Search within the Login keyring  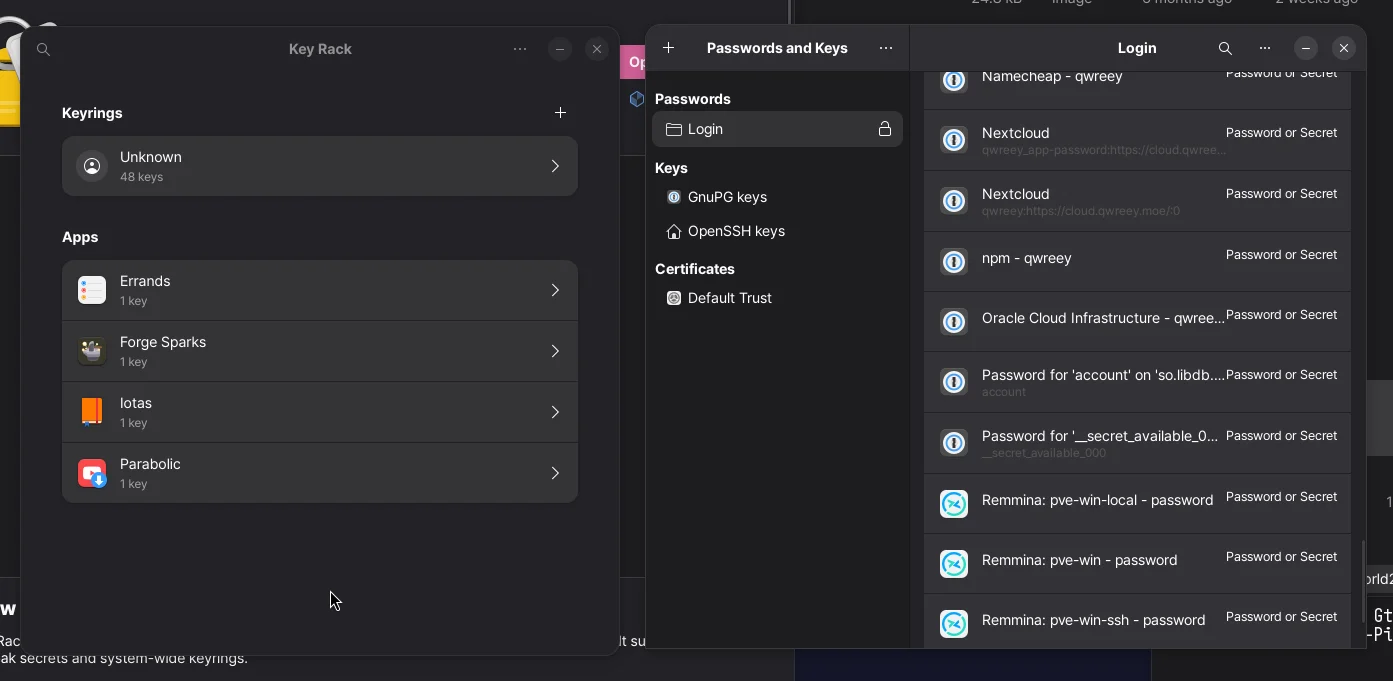click(1225, 48)
